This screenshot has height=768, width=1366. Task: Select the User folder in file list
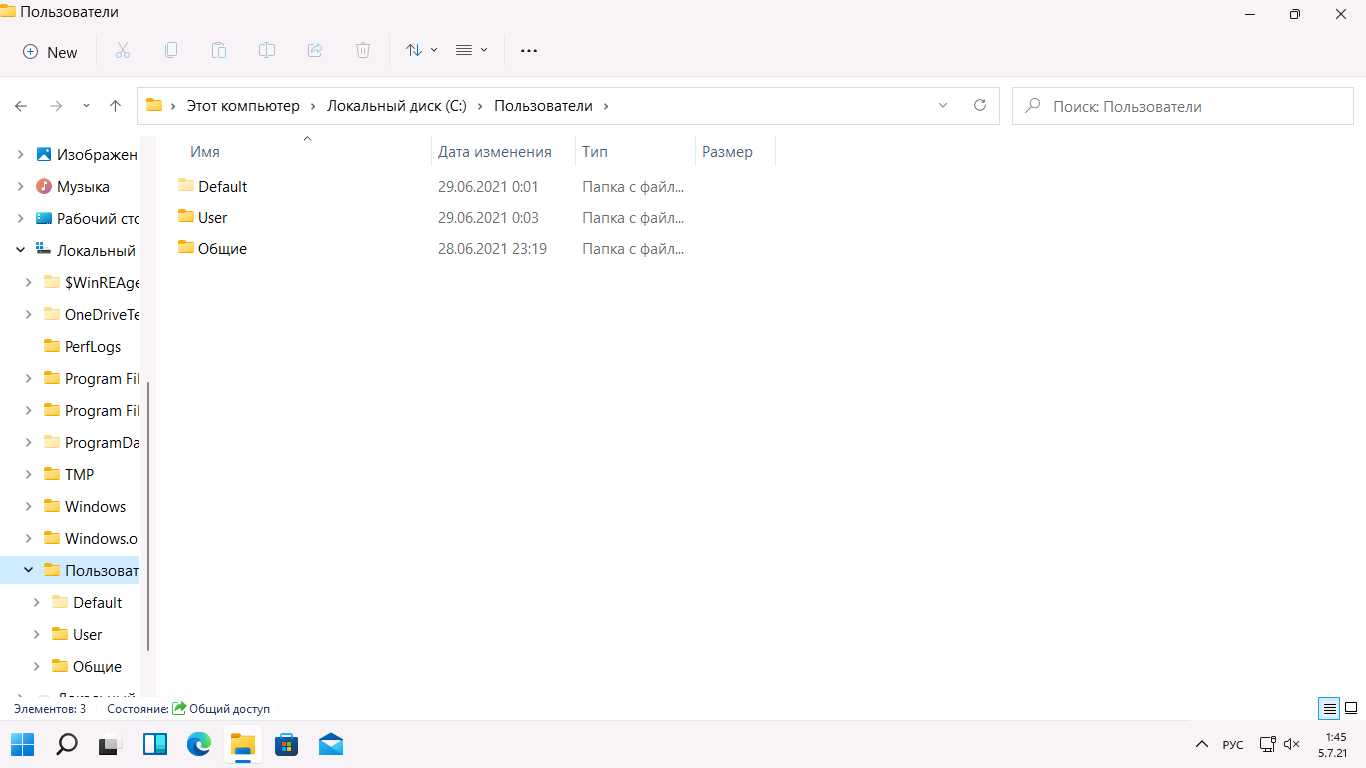[212, 218]
